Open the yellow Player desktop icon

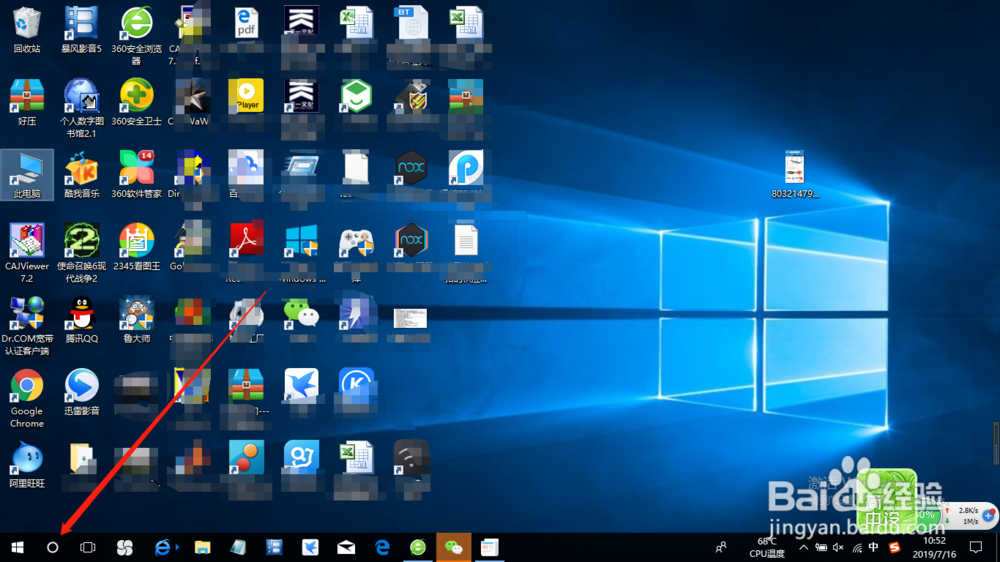coord(246,96)
